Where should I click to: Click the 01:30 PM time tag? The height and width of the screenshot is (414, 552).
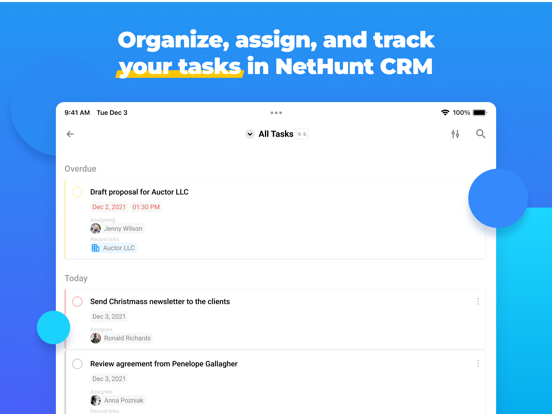point(146,207)
